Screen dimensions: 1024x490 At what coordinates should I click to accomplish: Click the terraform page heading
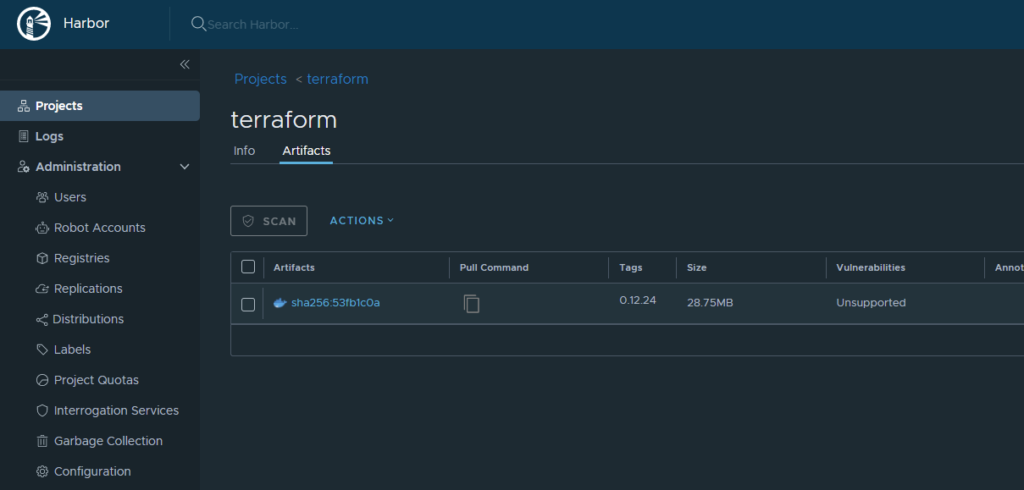pyautogui.click(x=284, y=120)
